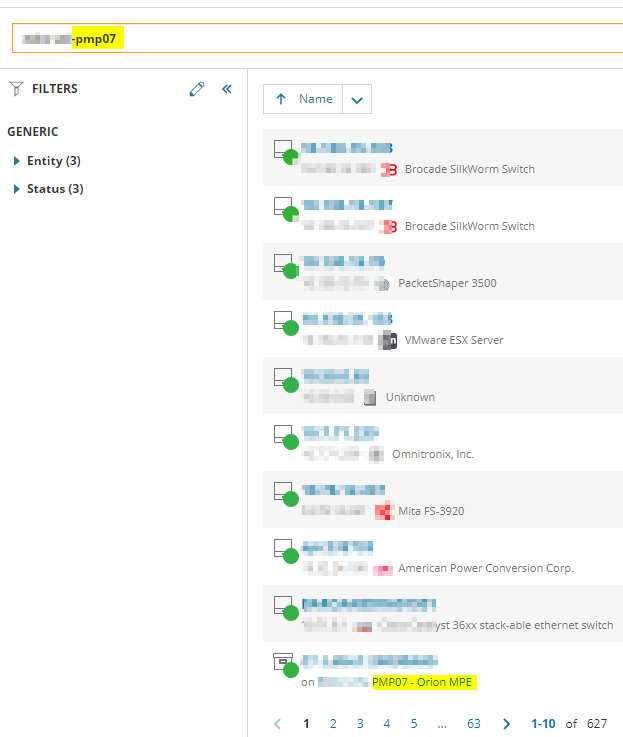623x737 pixels.
Task: Open the sort-by dropdown chevron
Action: (357, 99)
